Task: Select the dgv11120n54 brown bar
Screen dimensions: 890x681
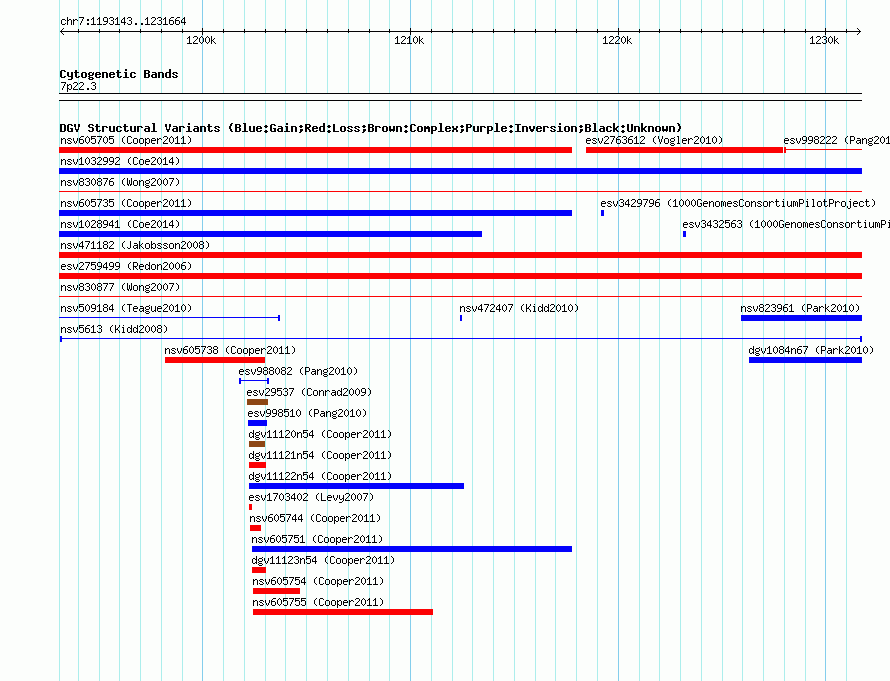Action: tap(257, 444)
